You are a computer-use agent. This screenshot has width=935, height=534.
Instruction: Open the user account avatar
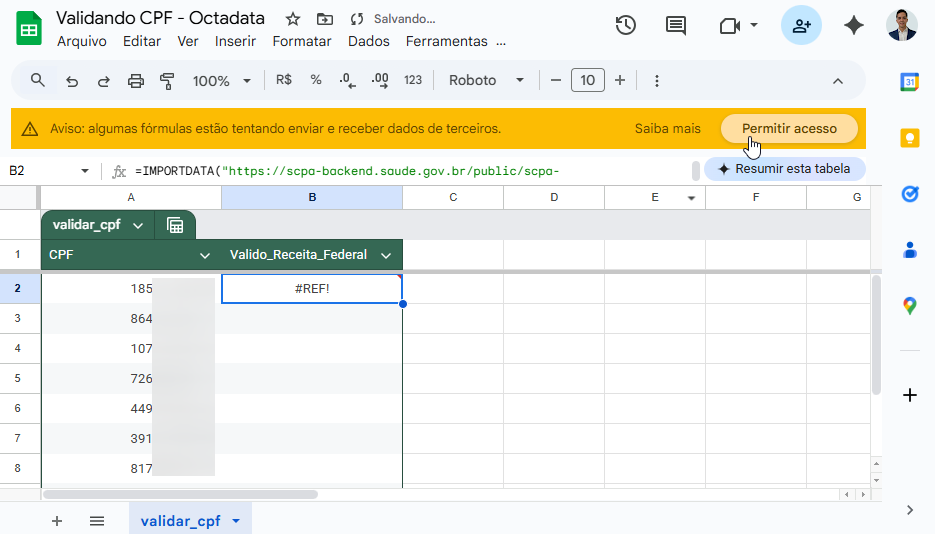(902, 25)
